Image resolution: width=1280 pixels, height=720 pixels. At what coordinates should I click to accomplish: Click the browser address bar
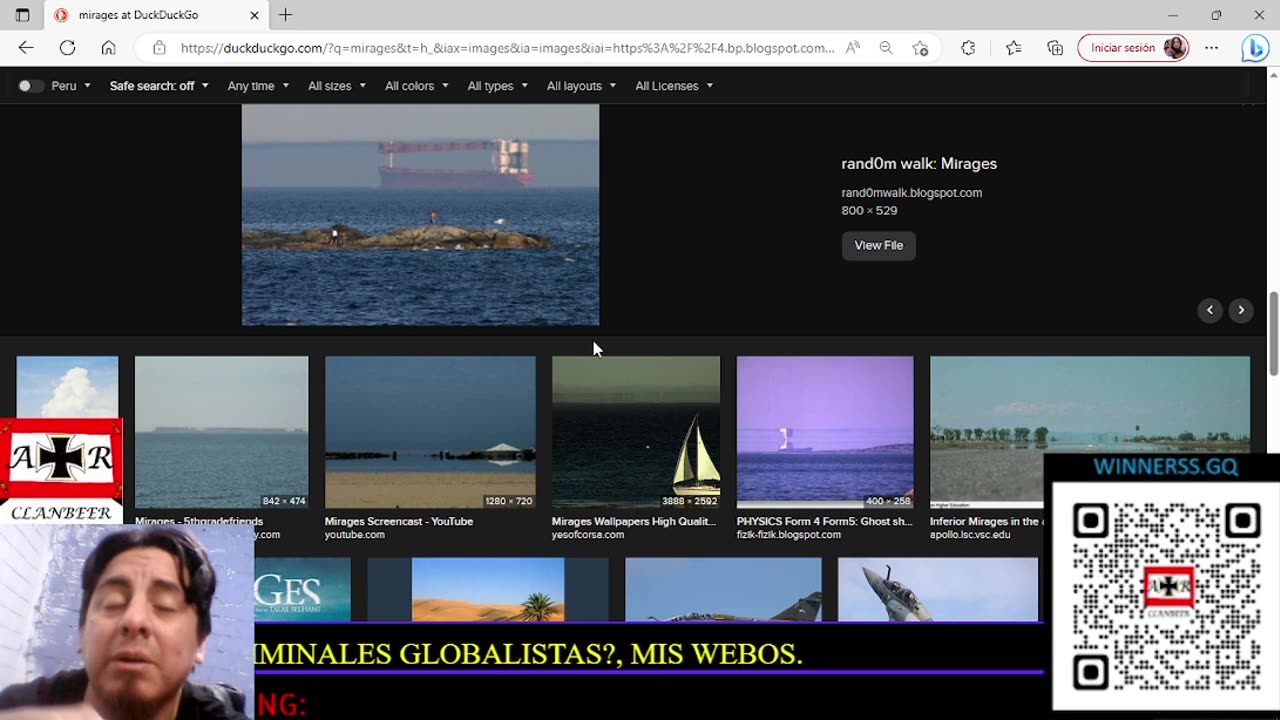tap(507, 48)
